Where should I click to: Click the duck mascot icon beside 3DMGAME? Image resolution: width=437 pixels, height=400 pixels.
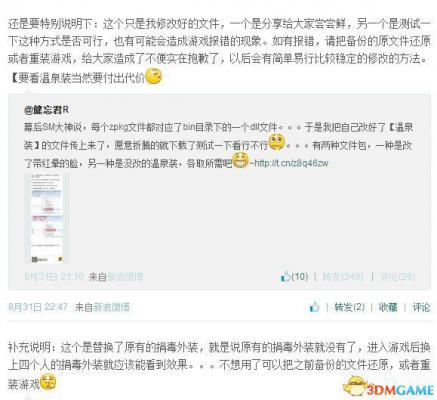(x=355, y=387)
